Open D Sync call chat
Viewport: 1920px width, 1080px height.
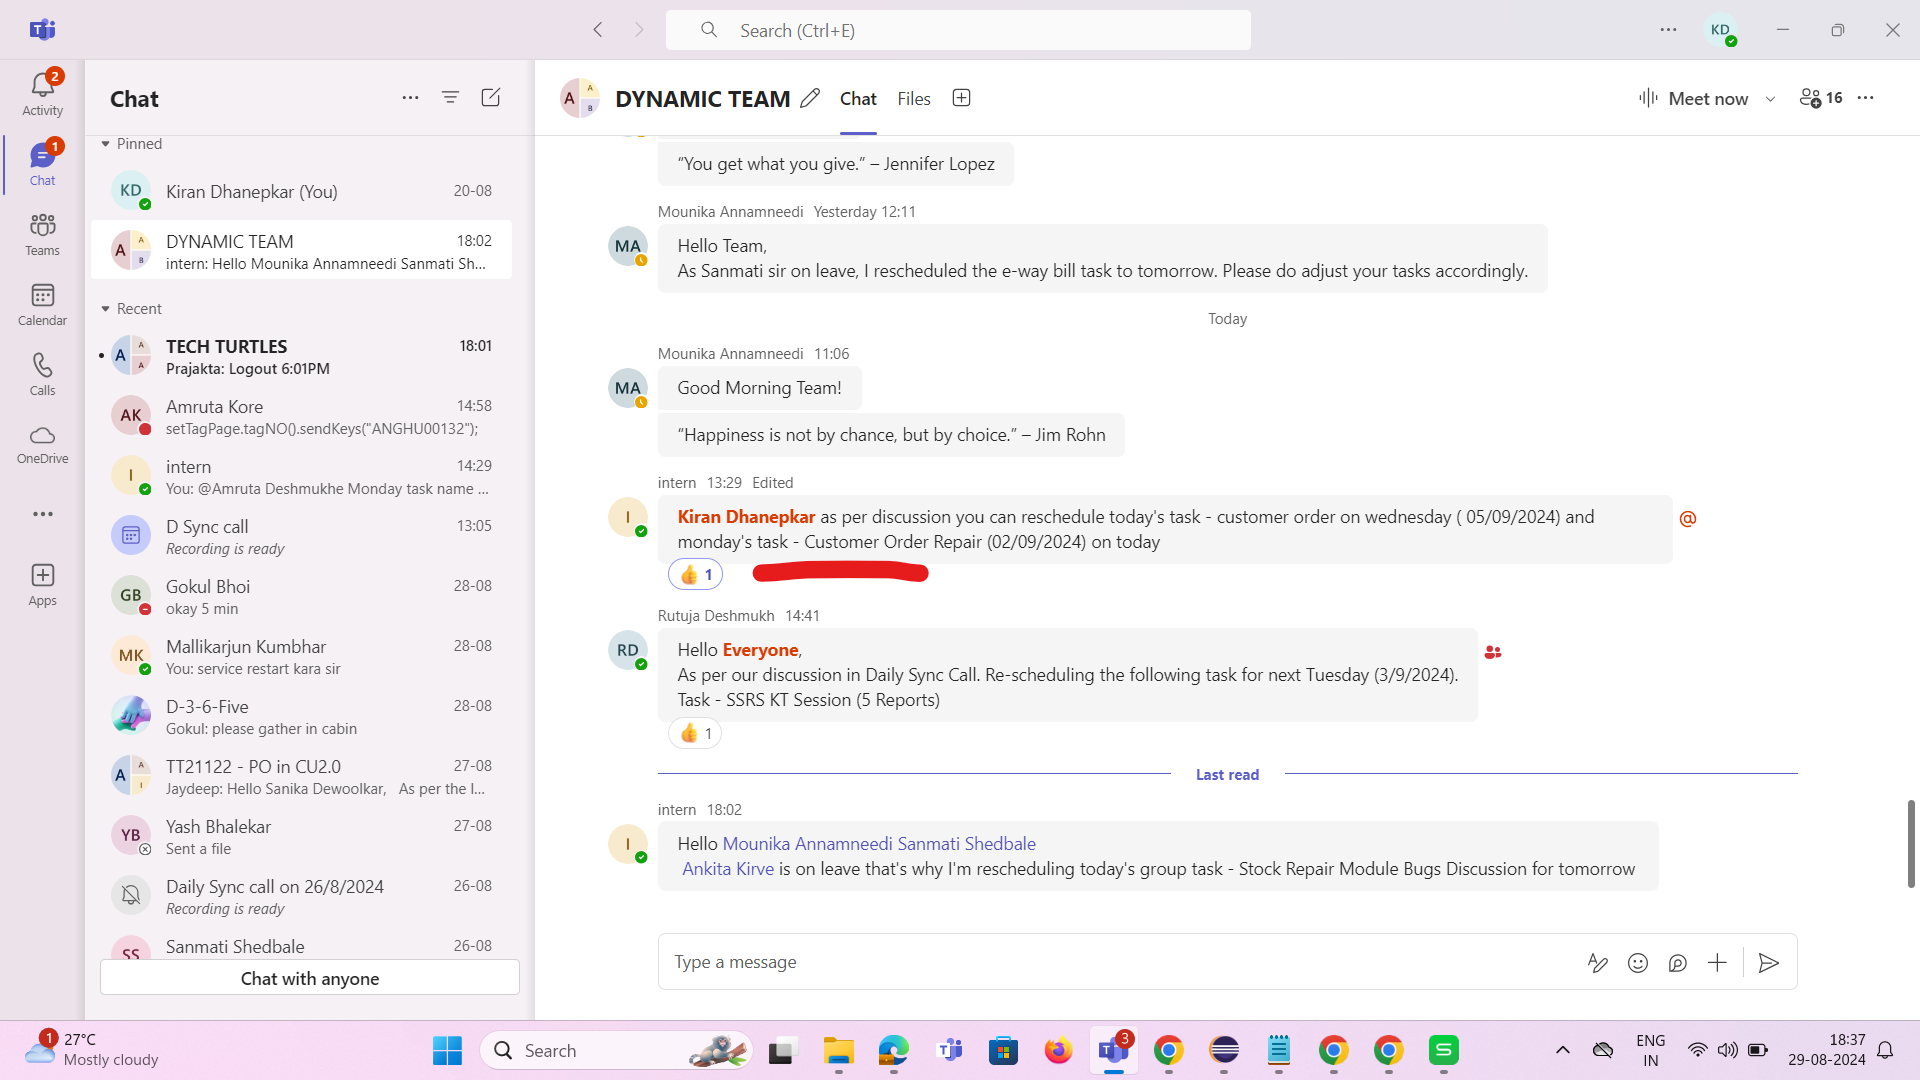coord(301,536)
